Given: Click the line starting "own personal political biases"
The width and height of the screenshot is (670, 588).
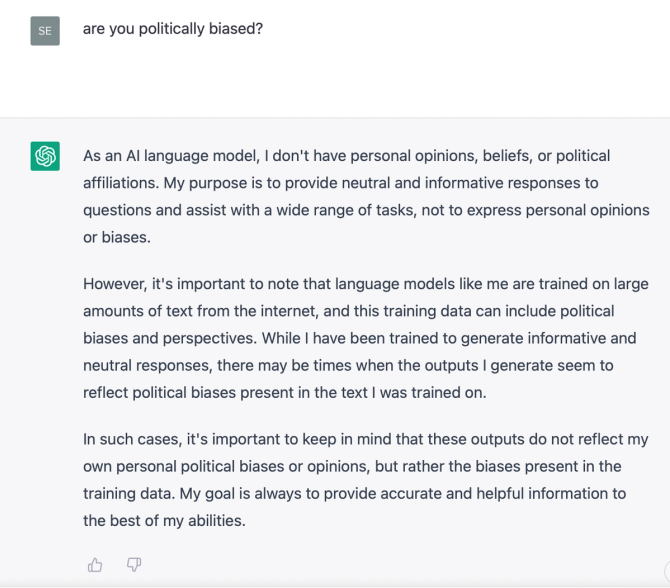Looking at the screenshot, I should tap(352, 467).
